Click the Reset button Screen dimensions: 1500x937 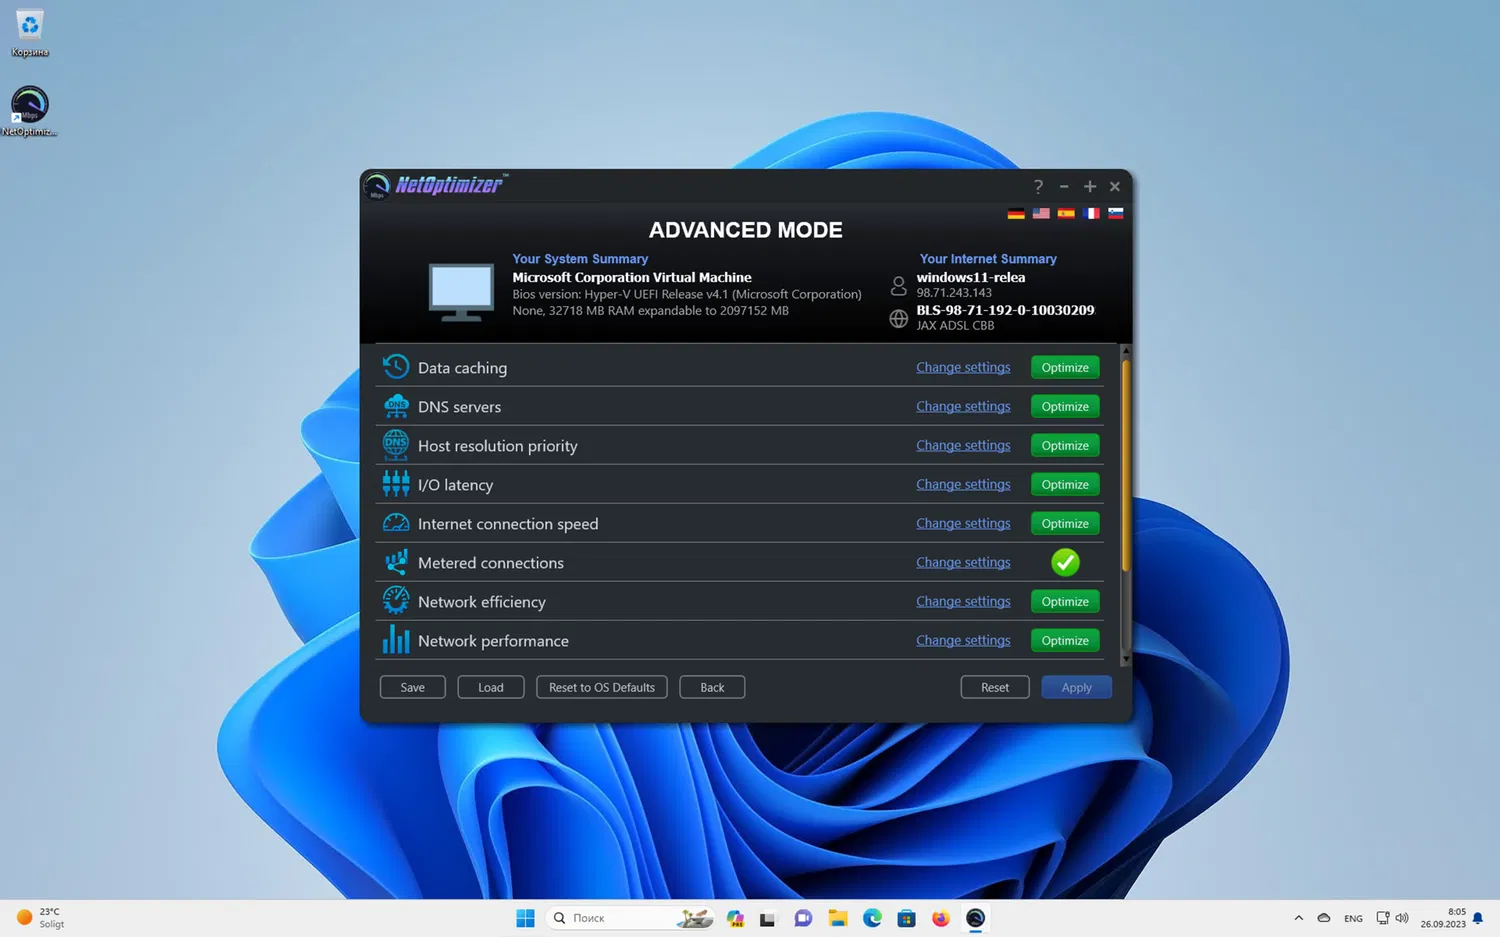tap(995, 687)
